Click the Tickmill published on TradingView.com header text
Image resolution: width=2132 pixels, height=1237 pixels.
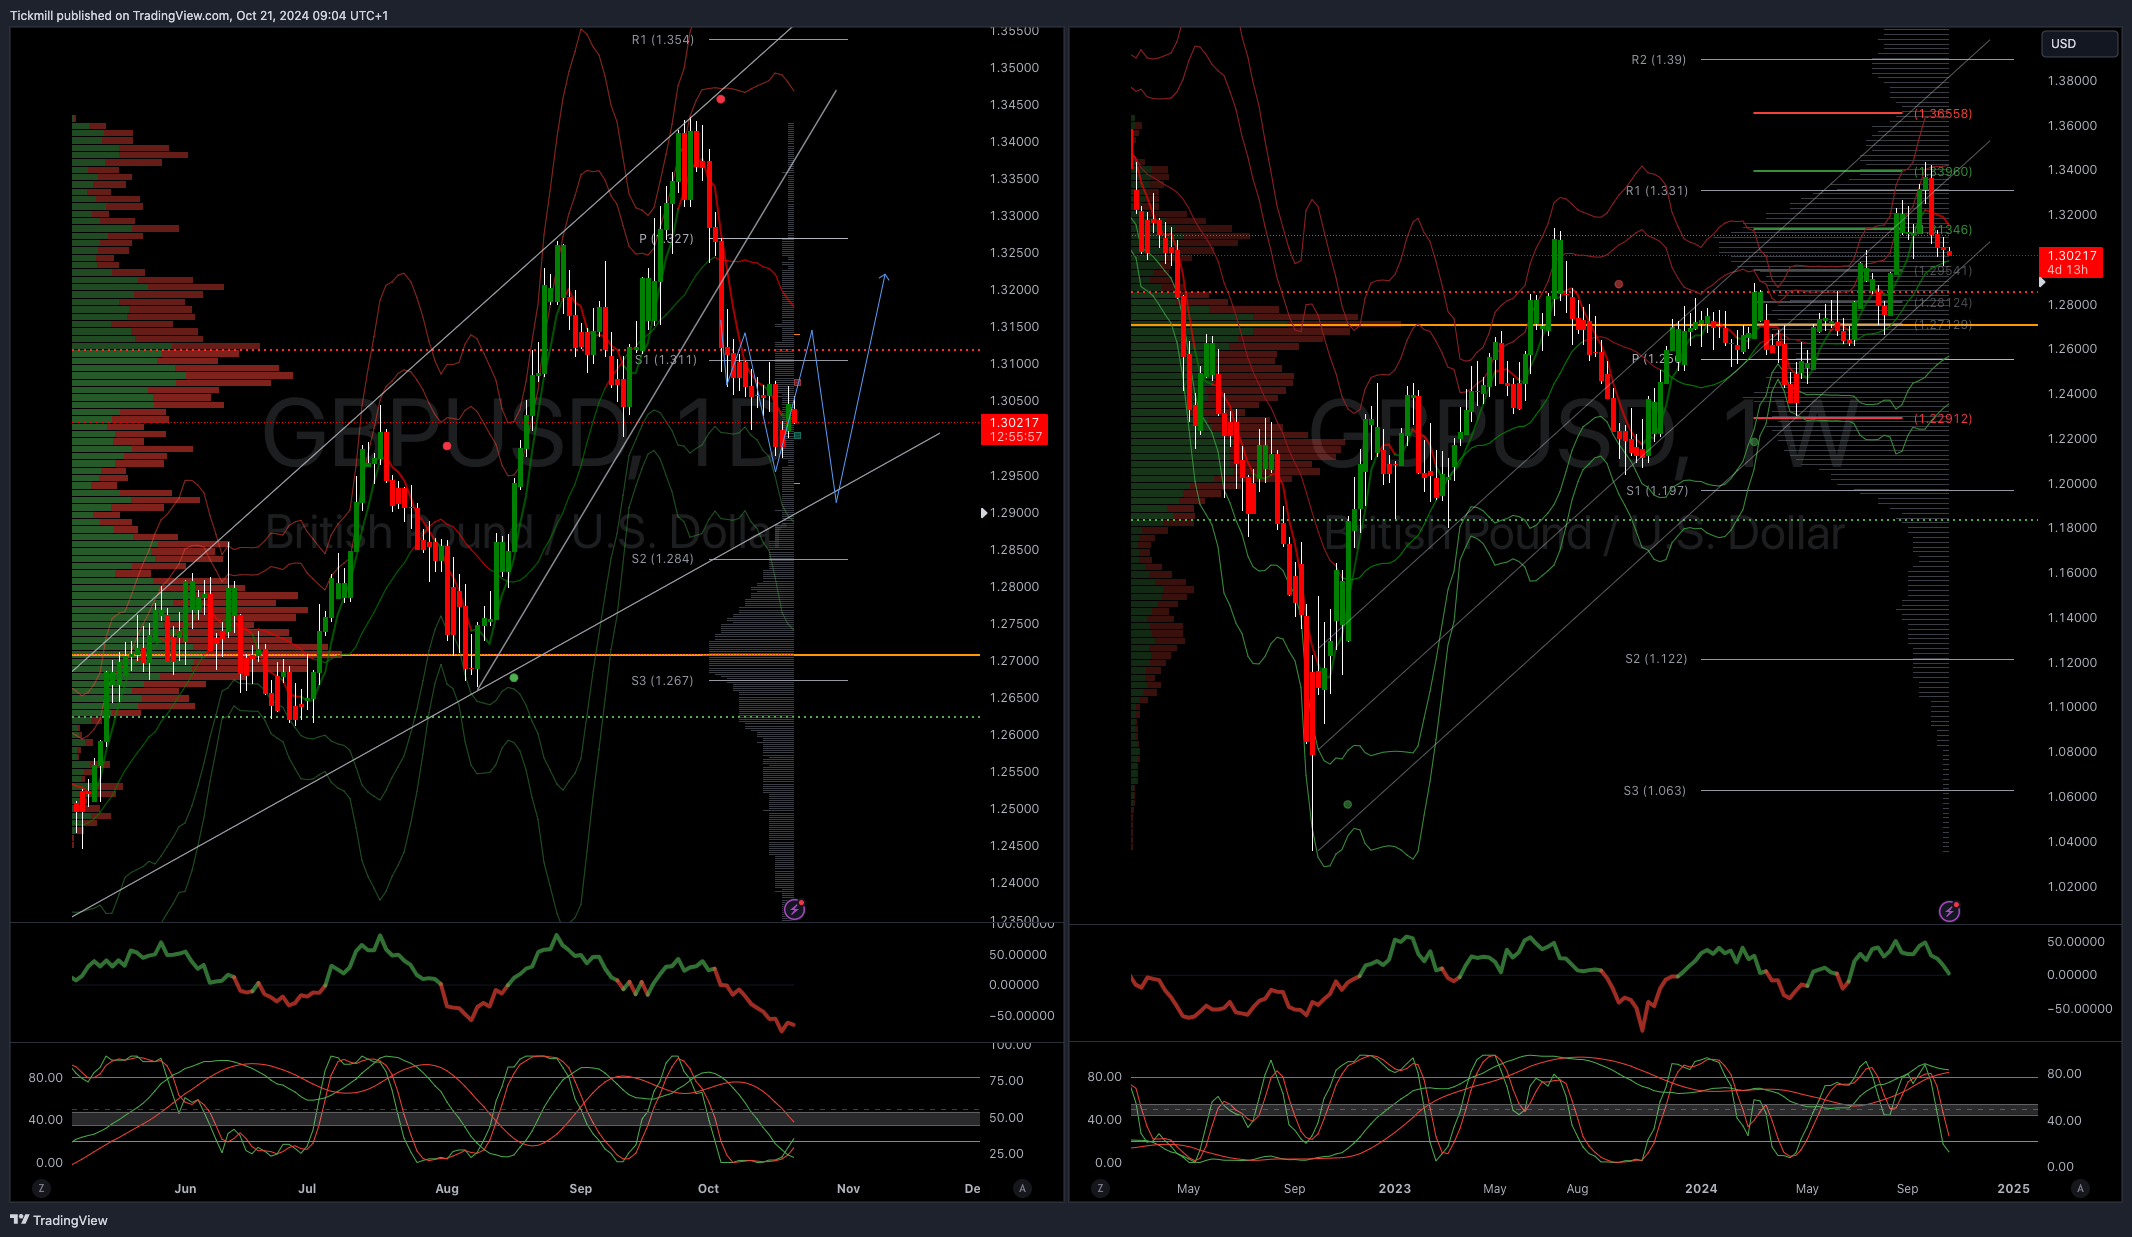tap(199, 15)
